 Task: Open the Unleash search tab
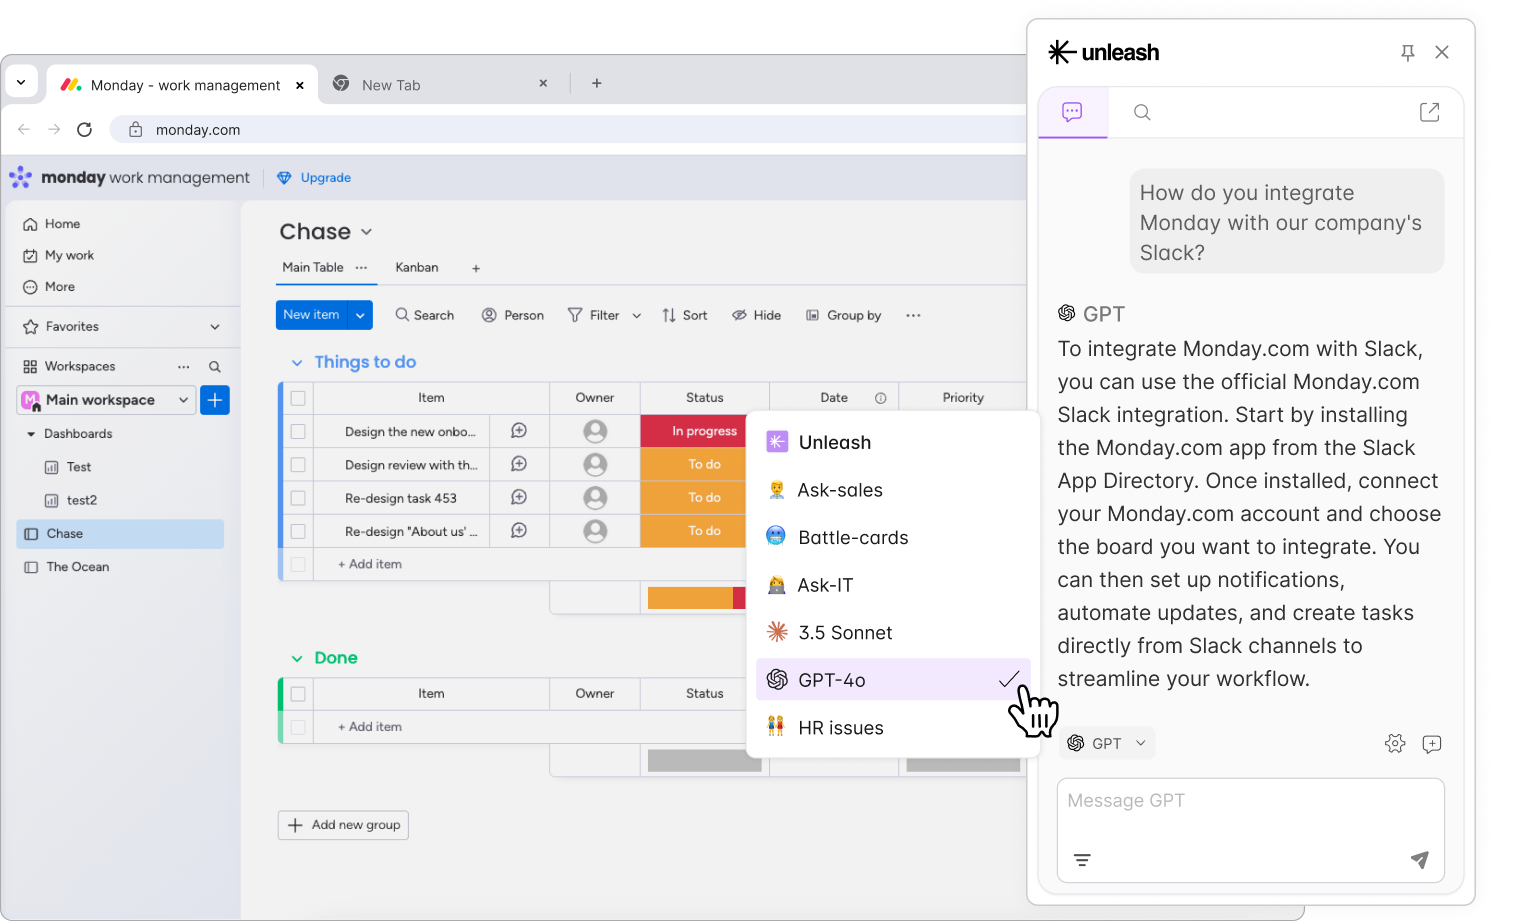coord(1142,112)
